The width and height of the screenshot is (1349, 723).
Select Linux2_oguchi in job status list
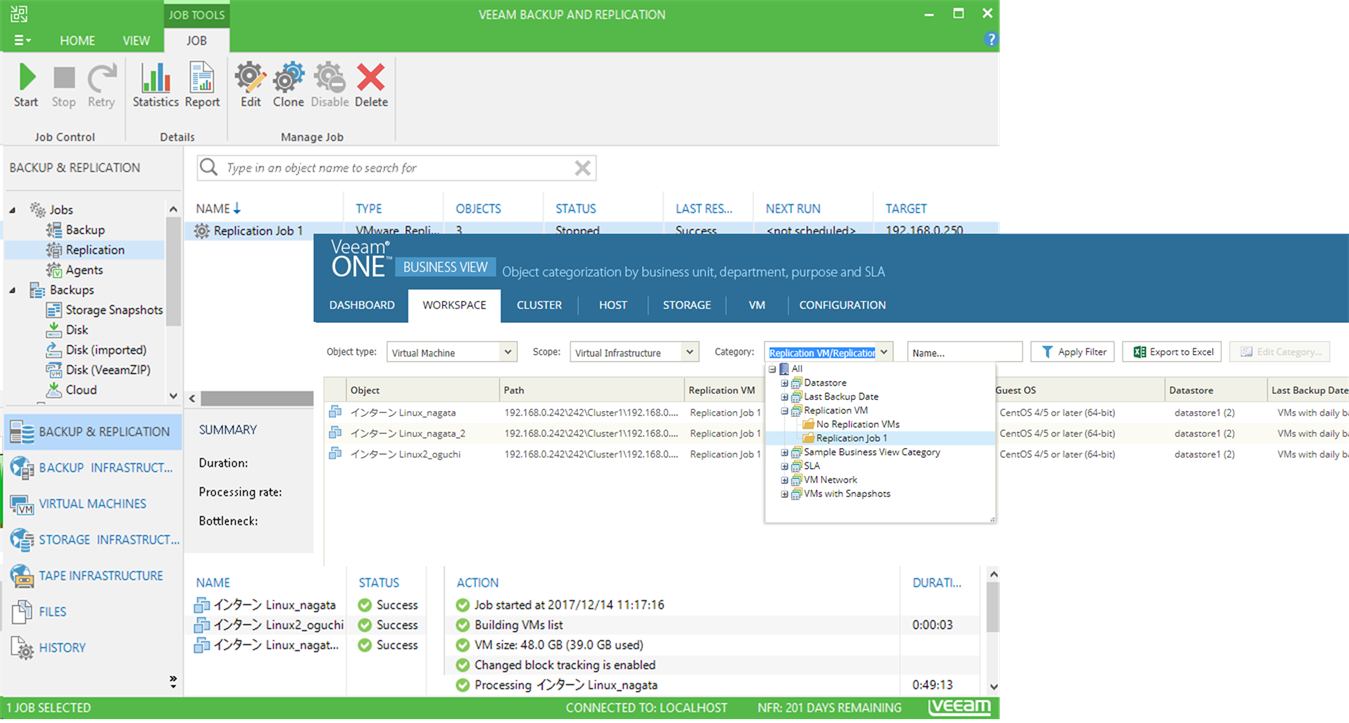269,625
